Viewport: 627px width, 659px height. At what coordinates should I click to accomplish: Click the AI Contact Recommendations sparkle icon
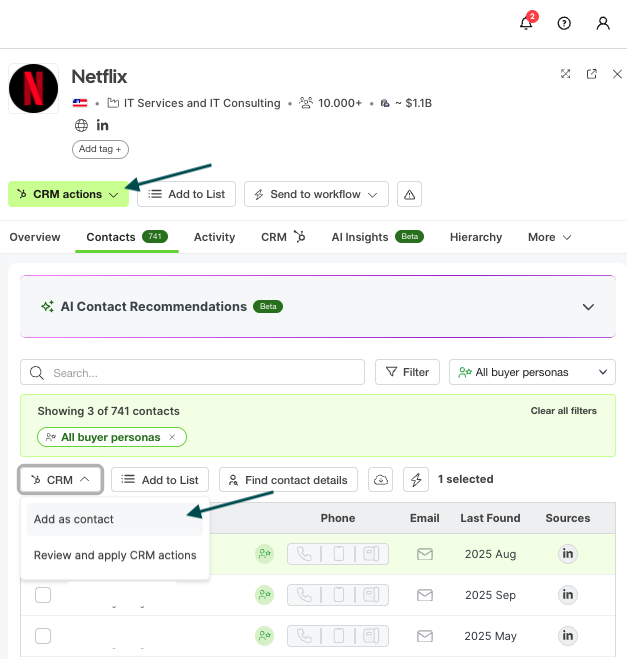[47, 306]
